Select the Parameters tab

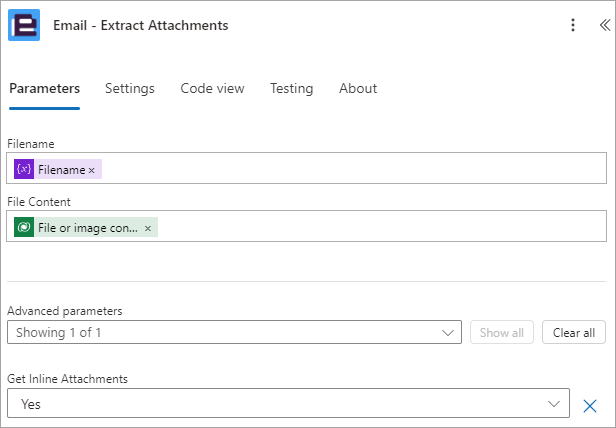click(x=44, y=88)
